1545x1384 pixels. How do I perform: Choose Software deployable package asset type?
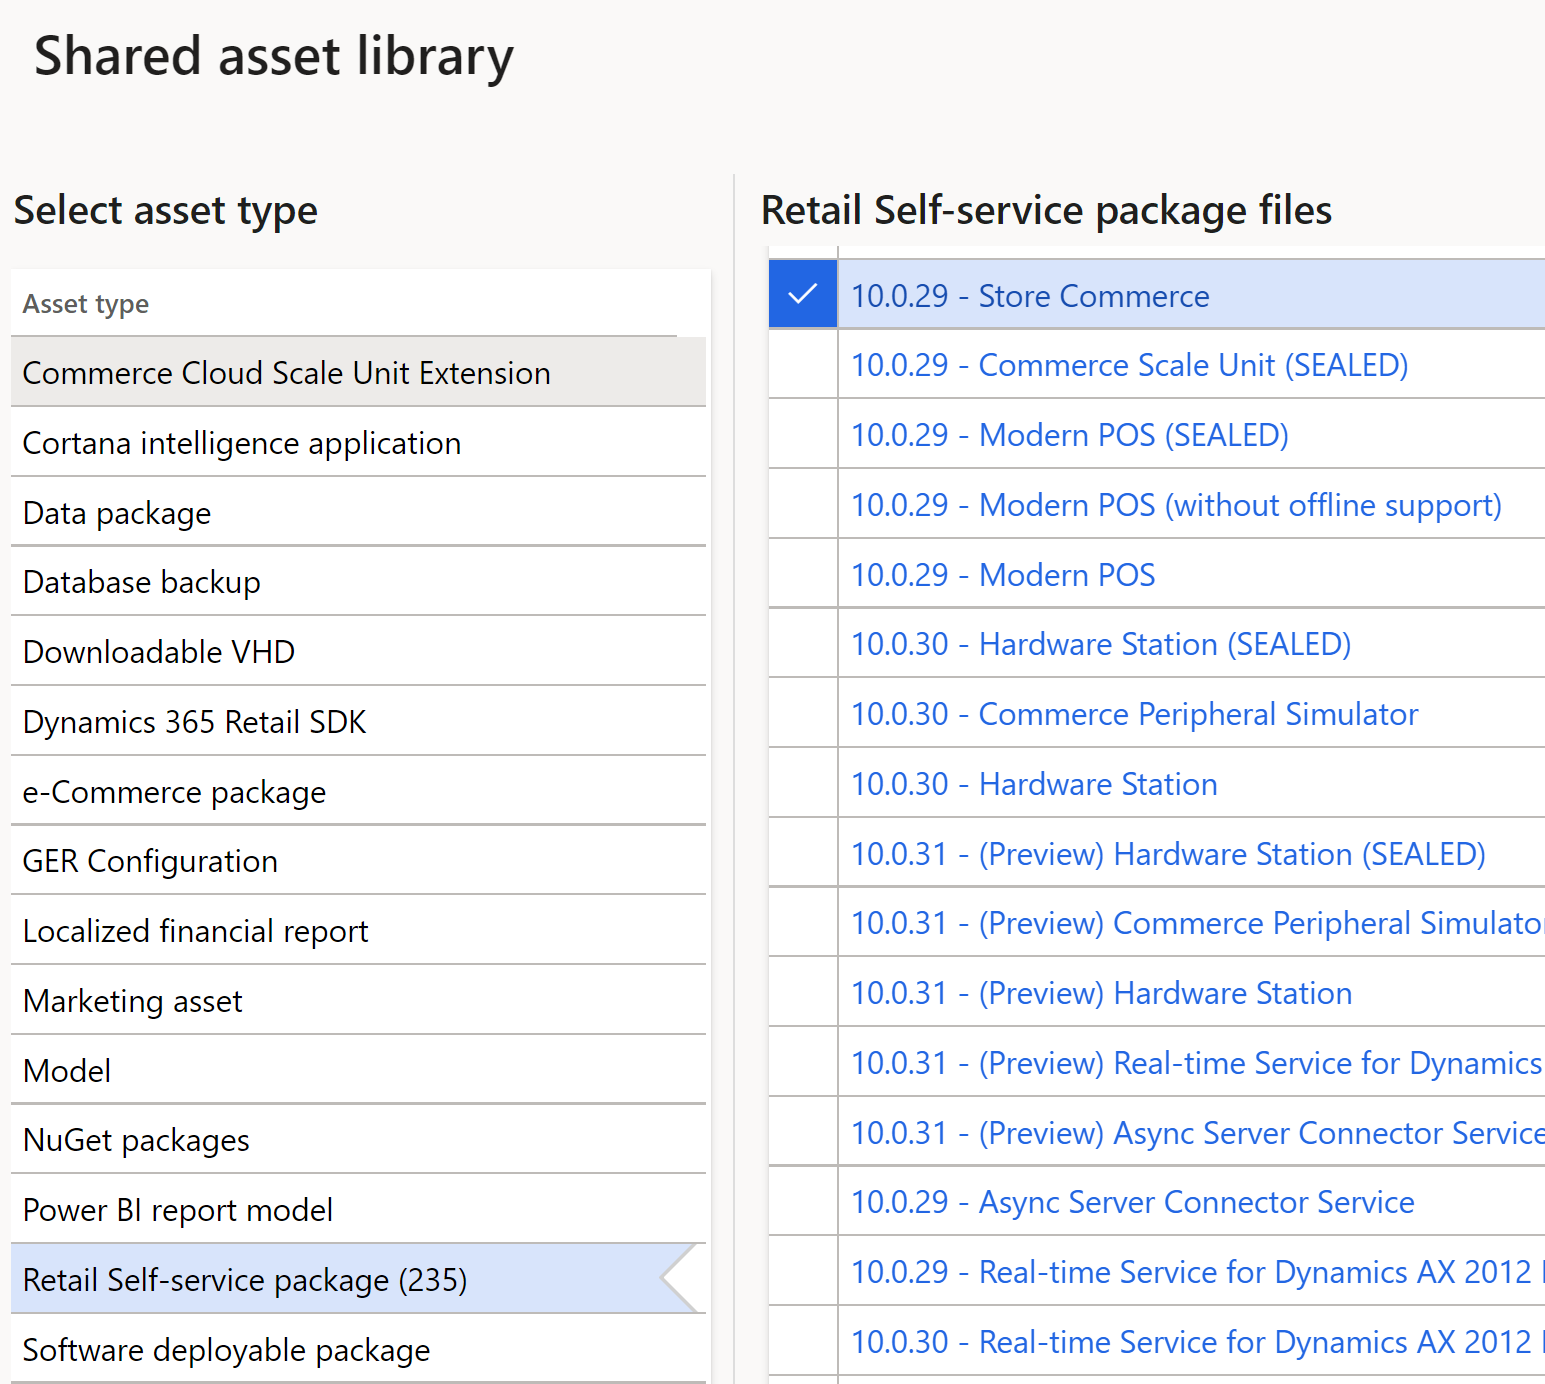point(358,1349)
